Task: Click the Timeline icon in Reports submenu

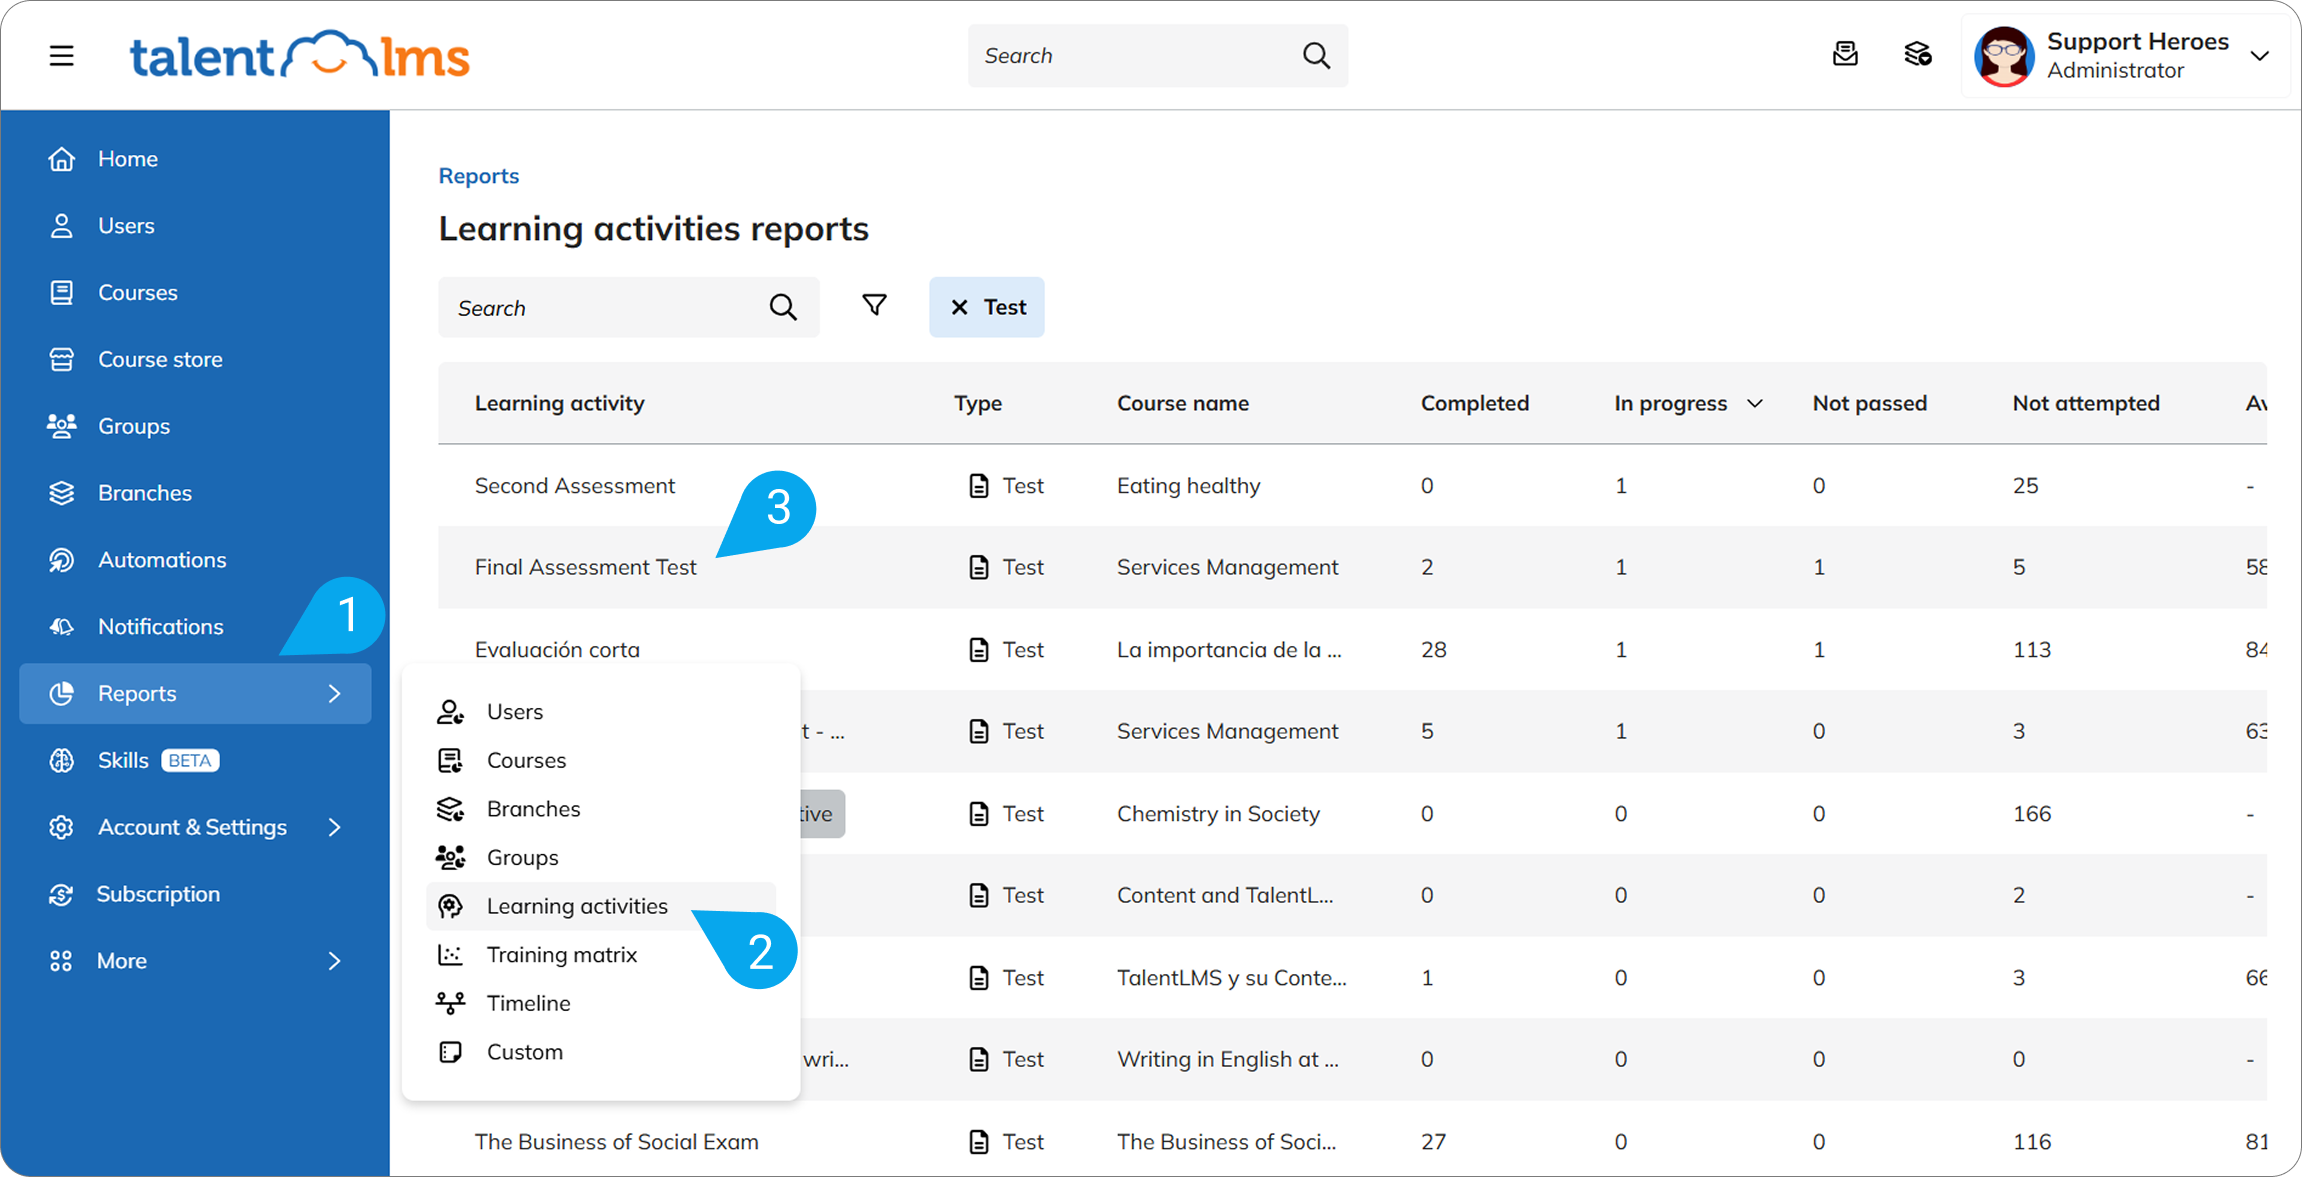Action: (x=451, y=1003)
